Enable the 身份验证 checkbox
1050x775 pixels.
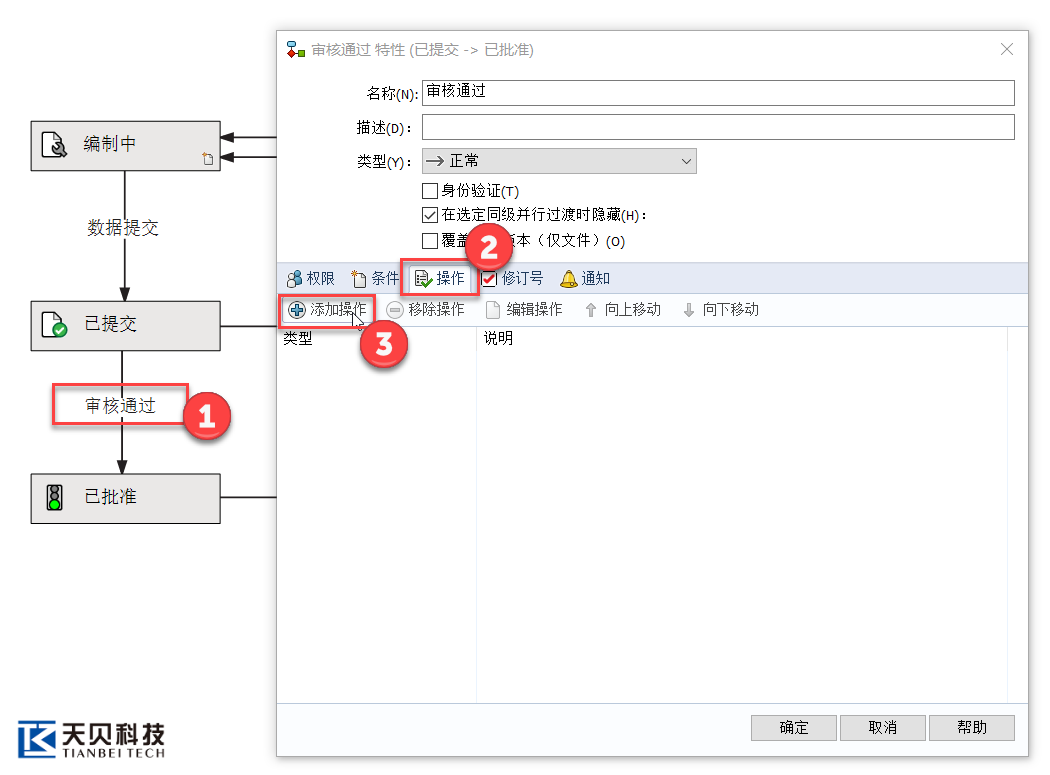tap(430, 191)
